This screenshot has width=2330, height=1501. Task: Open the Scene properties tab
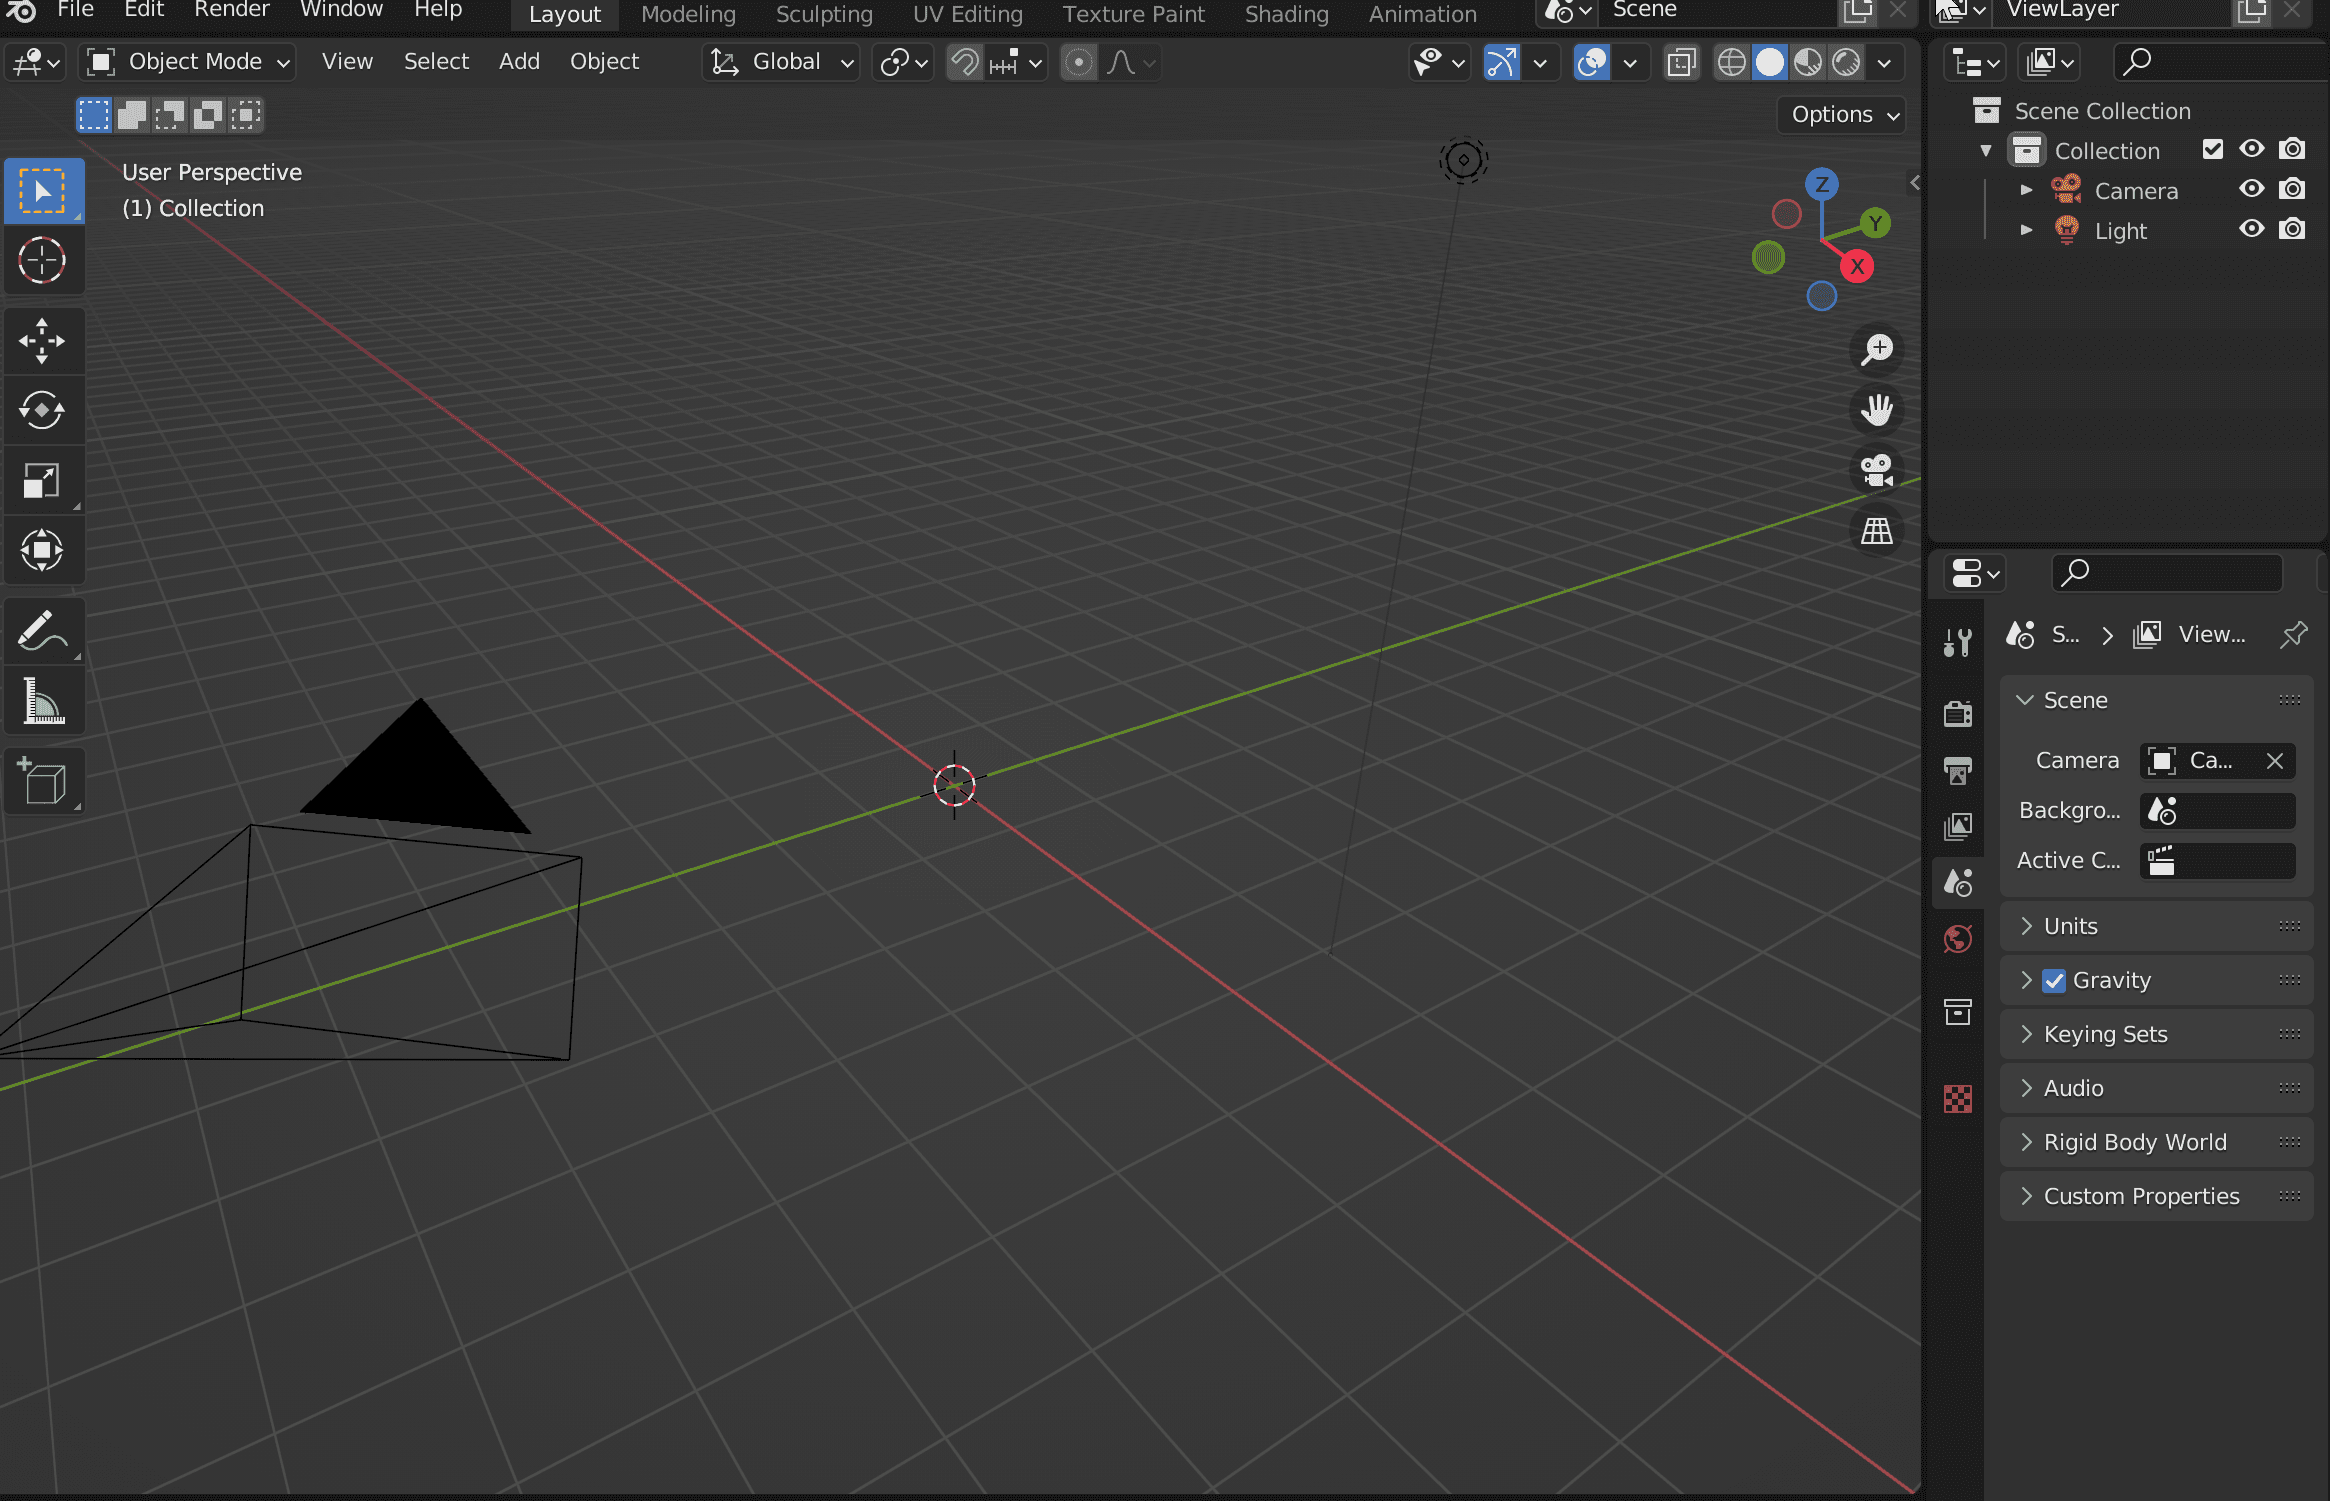tap(1957, 883)
